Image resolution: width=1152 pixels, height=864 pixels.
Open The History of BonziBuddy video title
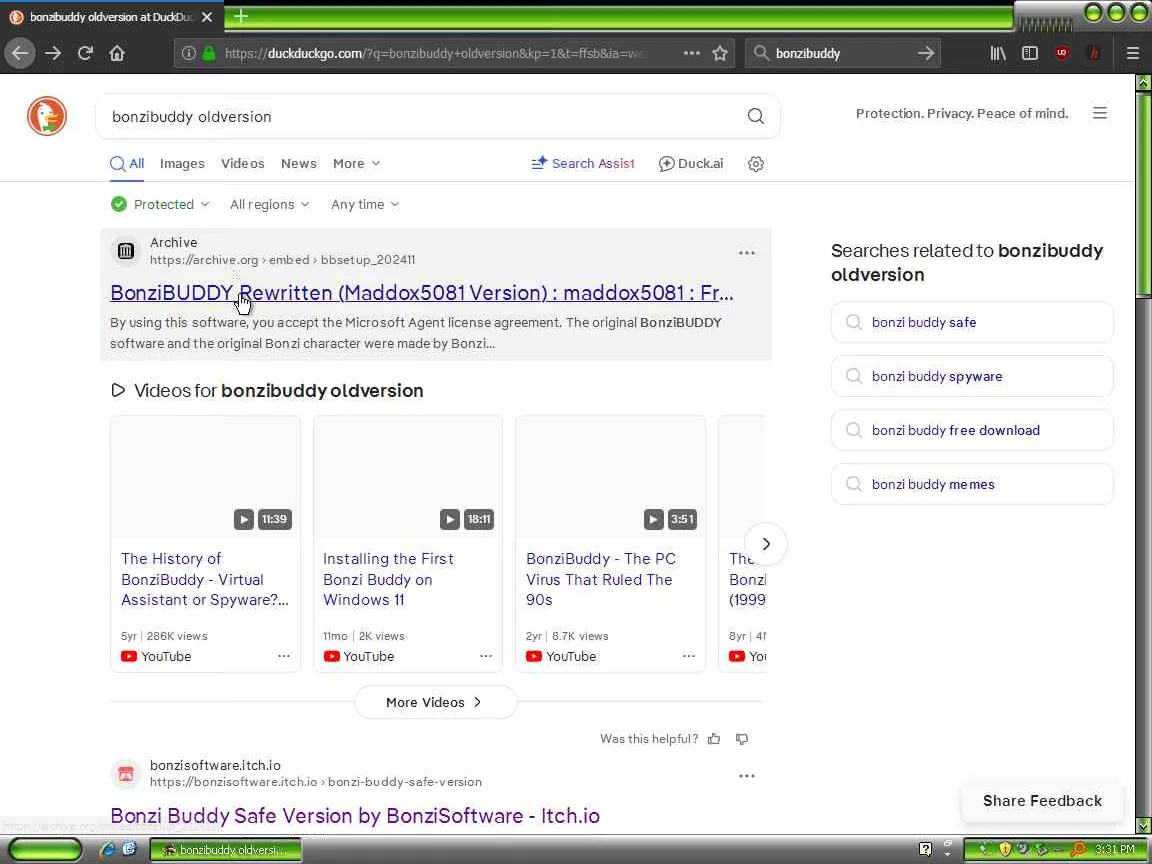[x=205, y=579]
